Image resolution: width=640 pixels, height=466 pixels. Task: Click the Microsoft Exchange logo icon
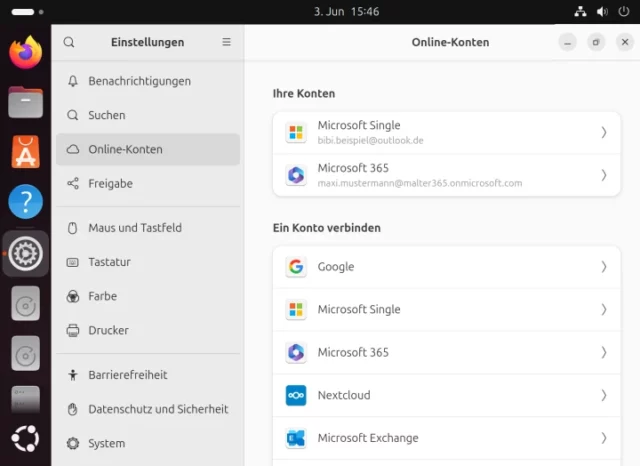coord(296,438)
